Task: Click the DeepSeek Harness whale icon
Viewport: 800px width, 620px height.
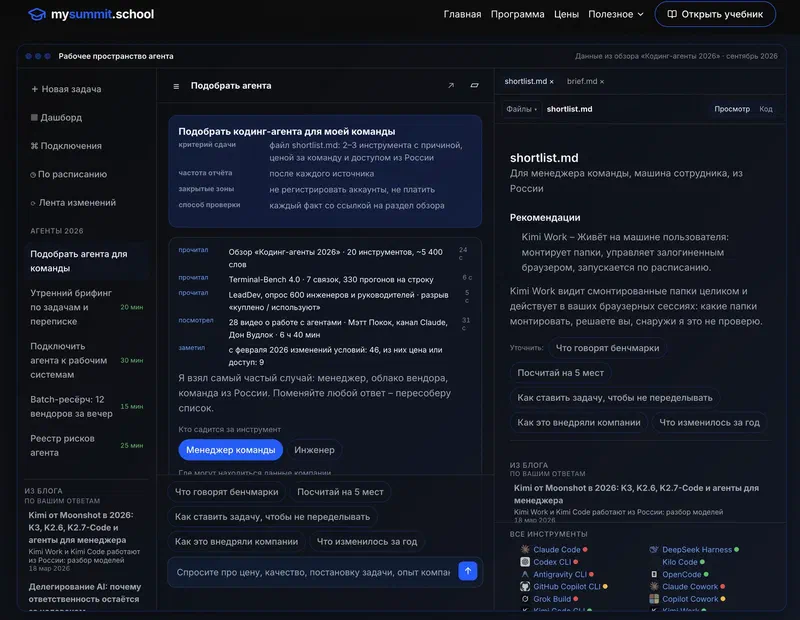Action: pos(654,550)
